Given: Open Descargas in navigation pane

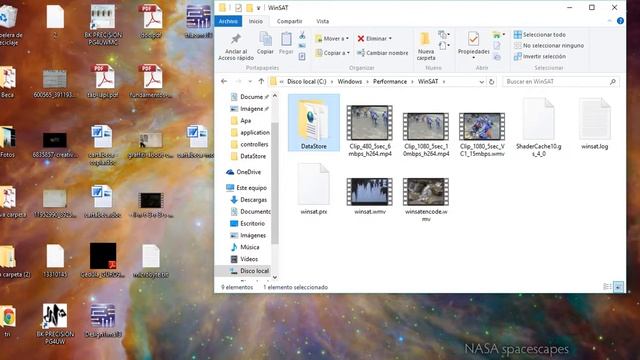Looking at the screenshot, I should (249, 200).
